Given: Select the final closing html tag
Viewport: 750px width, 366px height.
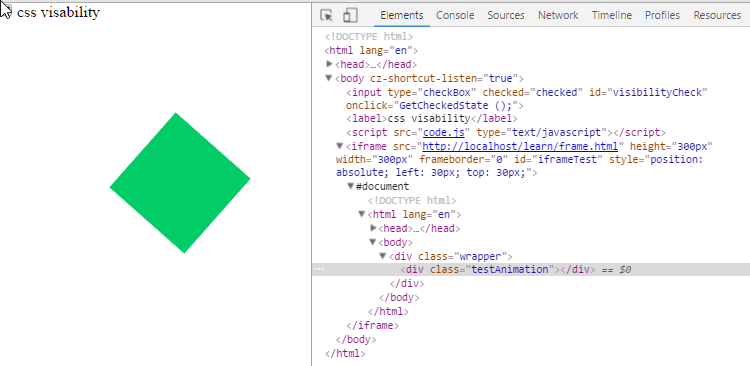Looking at the screenshot, I should [345, 354].
